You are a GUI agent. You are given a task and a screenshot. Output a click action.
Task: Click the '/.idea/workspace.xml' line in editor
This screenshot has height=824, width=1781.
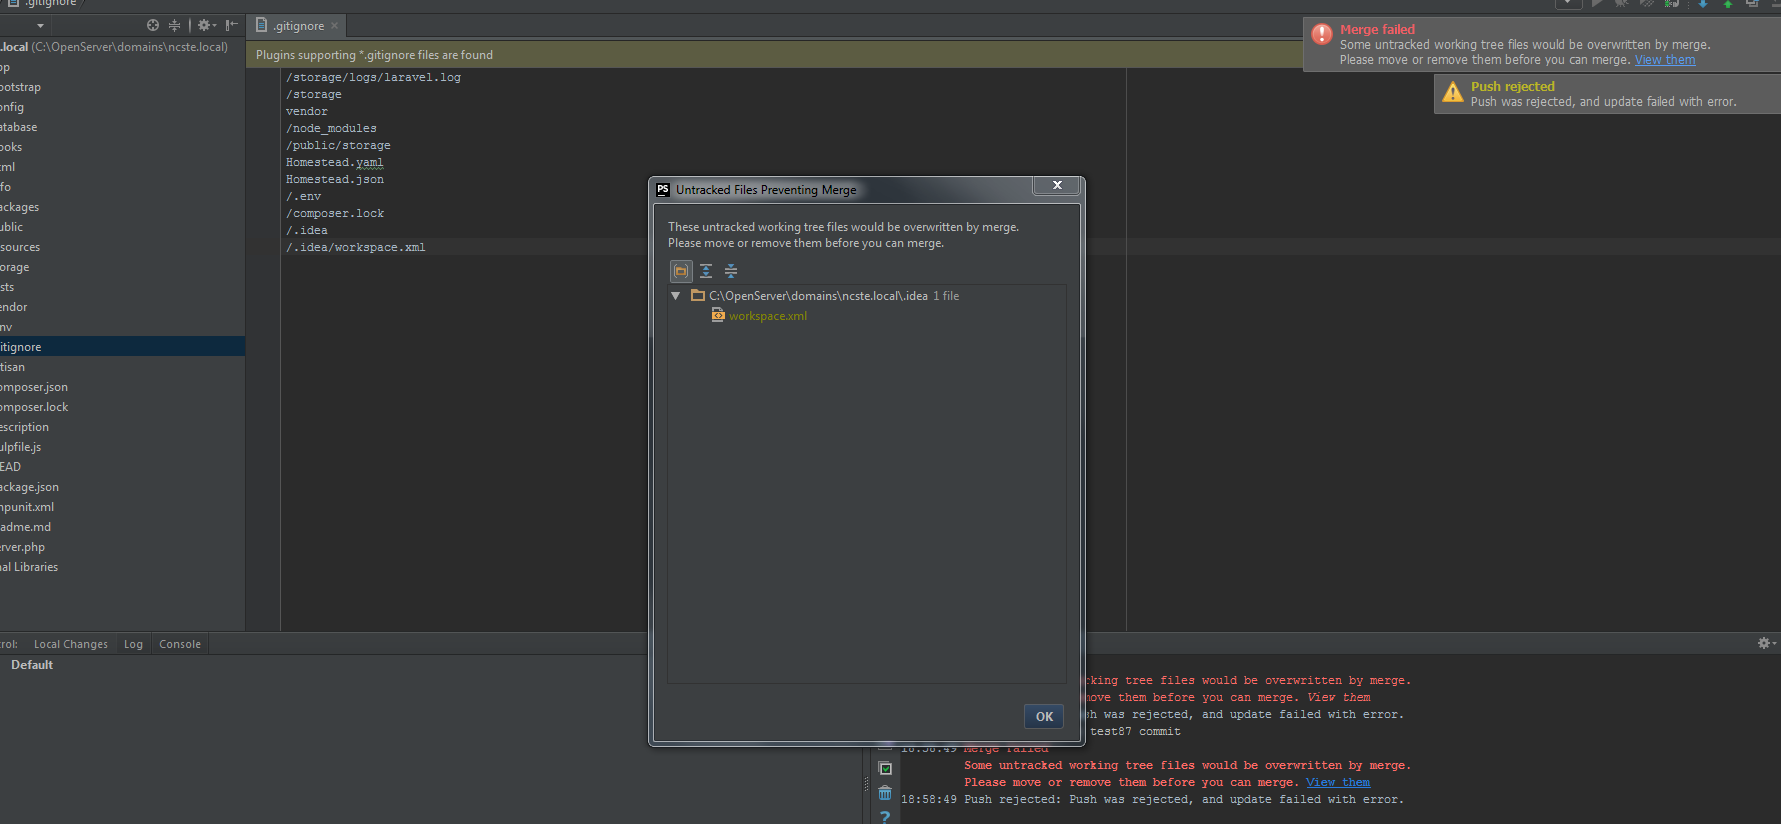(x=356, y=247)
